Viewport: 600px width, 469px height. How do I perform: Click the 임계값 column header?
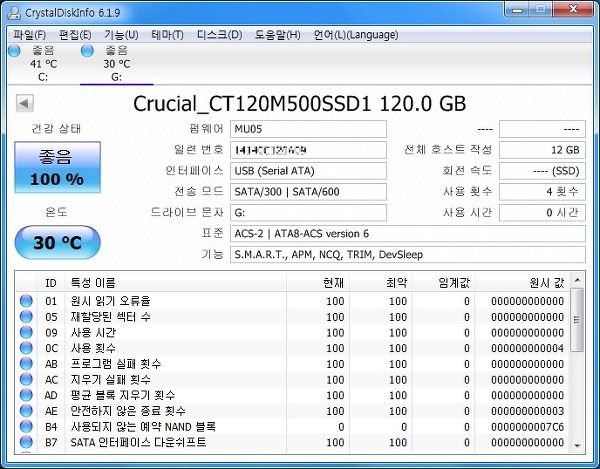pos(443,283)
